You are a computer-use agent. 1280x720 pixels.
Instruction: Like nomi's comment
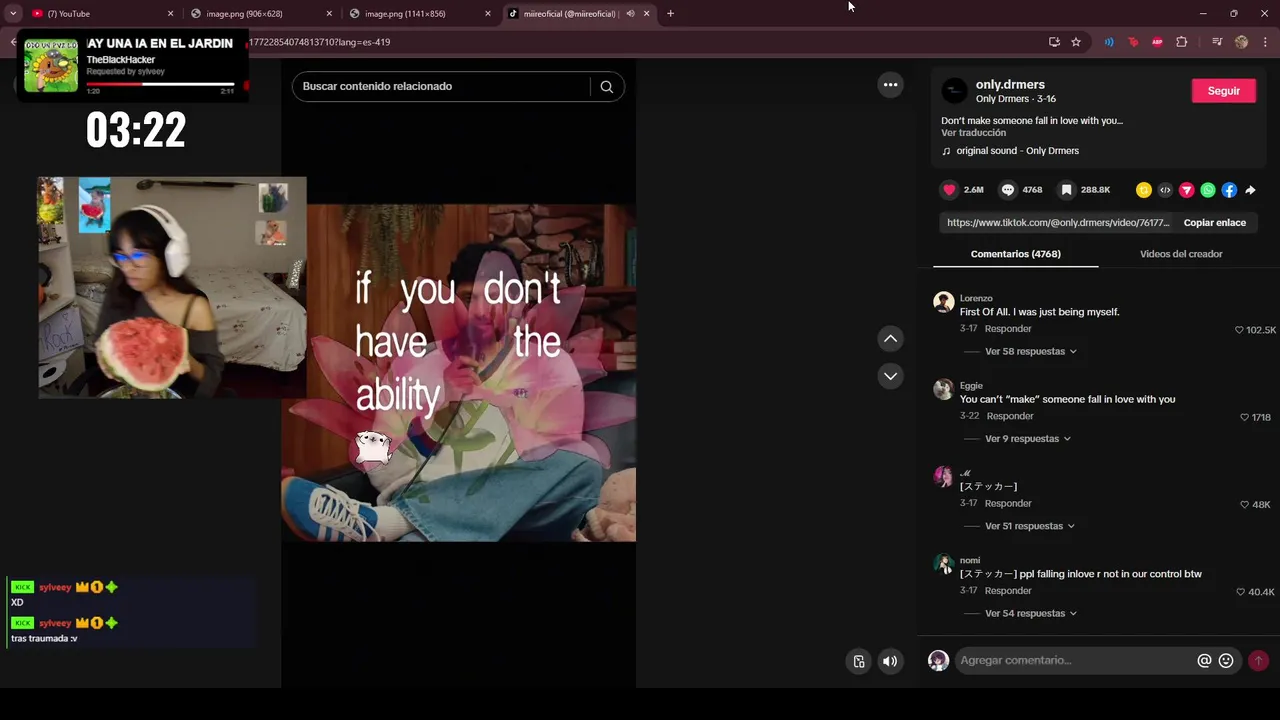tap(1240, 592)
